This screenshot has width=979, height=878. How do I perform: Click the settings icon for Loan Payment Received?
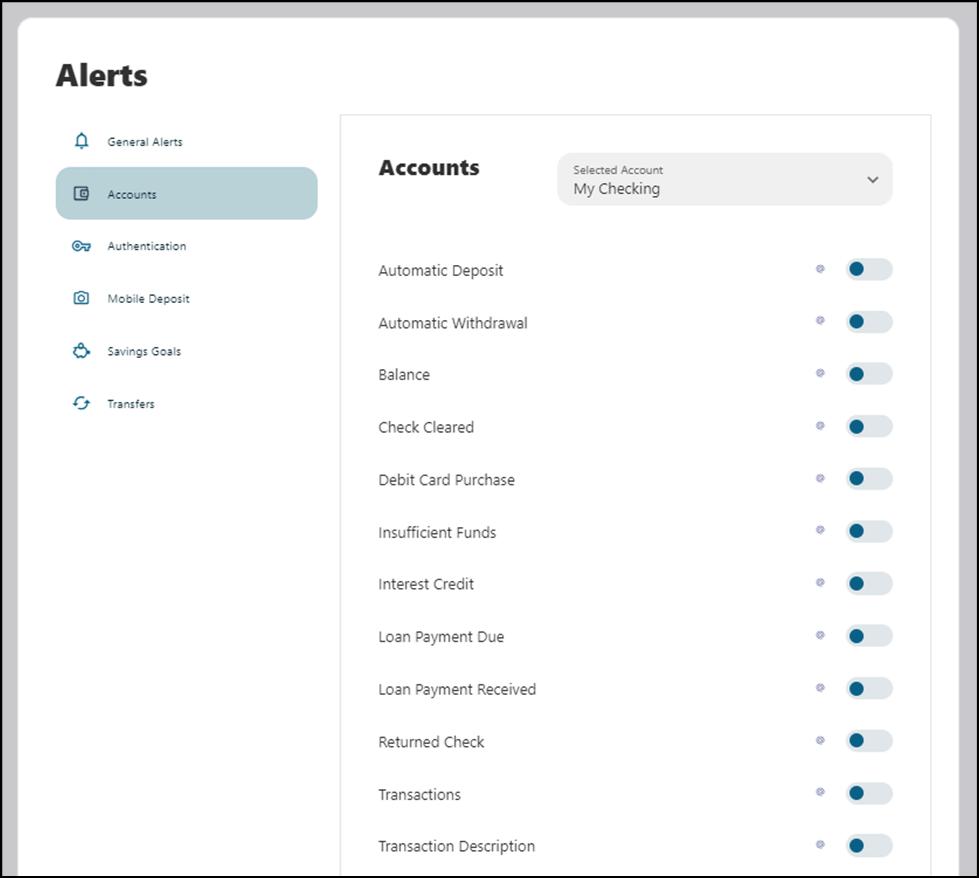(820, 688)
